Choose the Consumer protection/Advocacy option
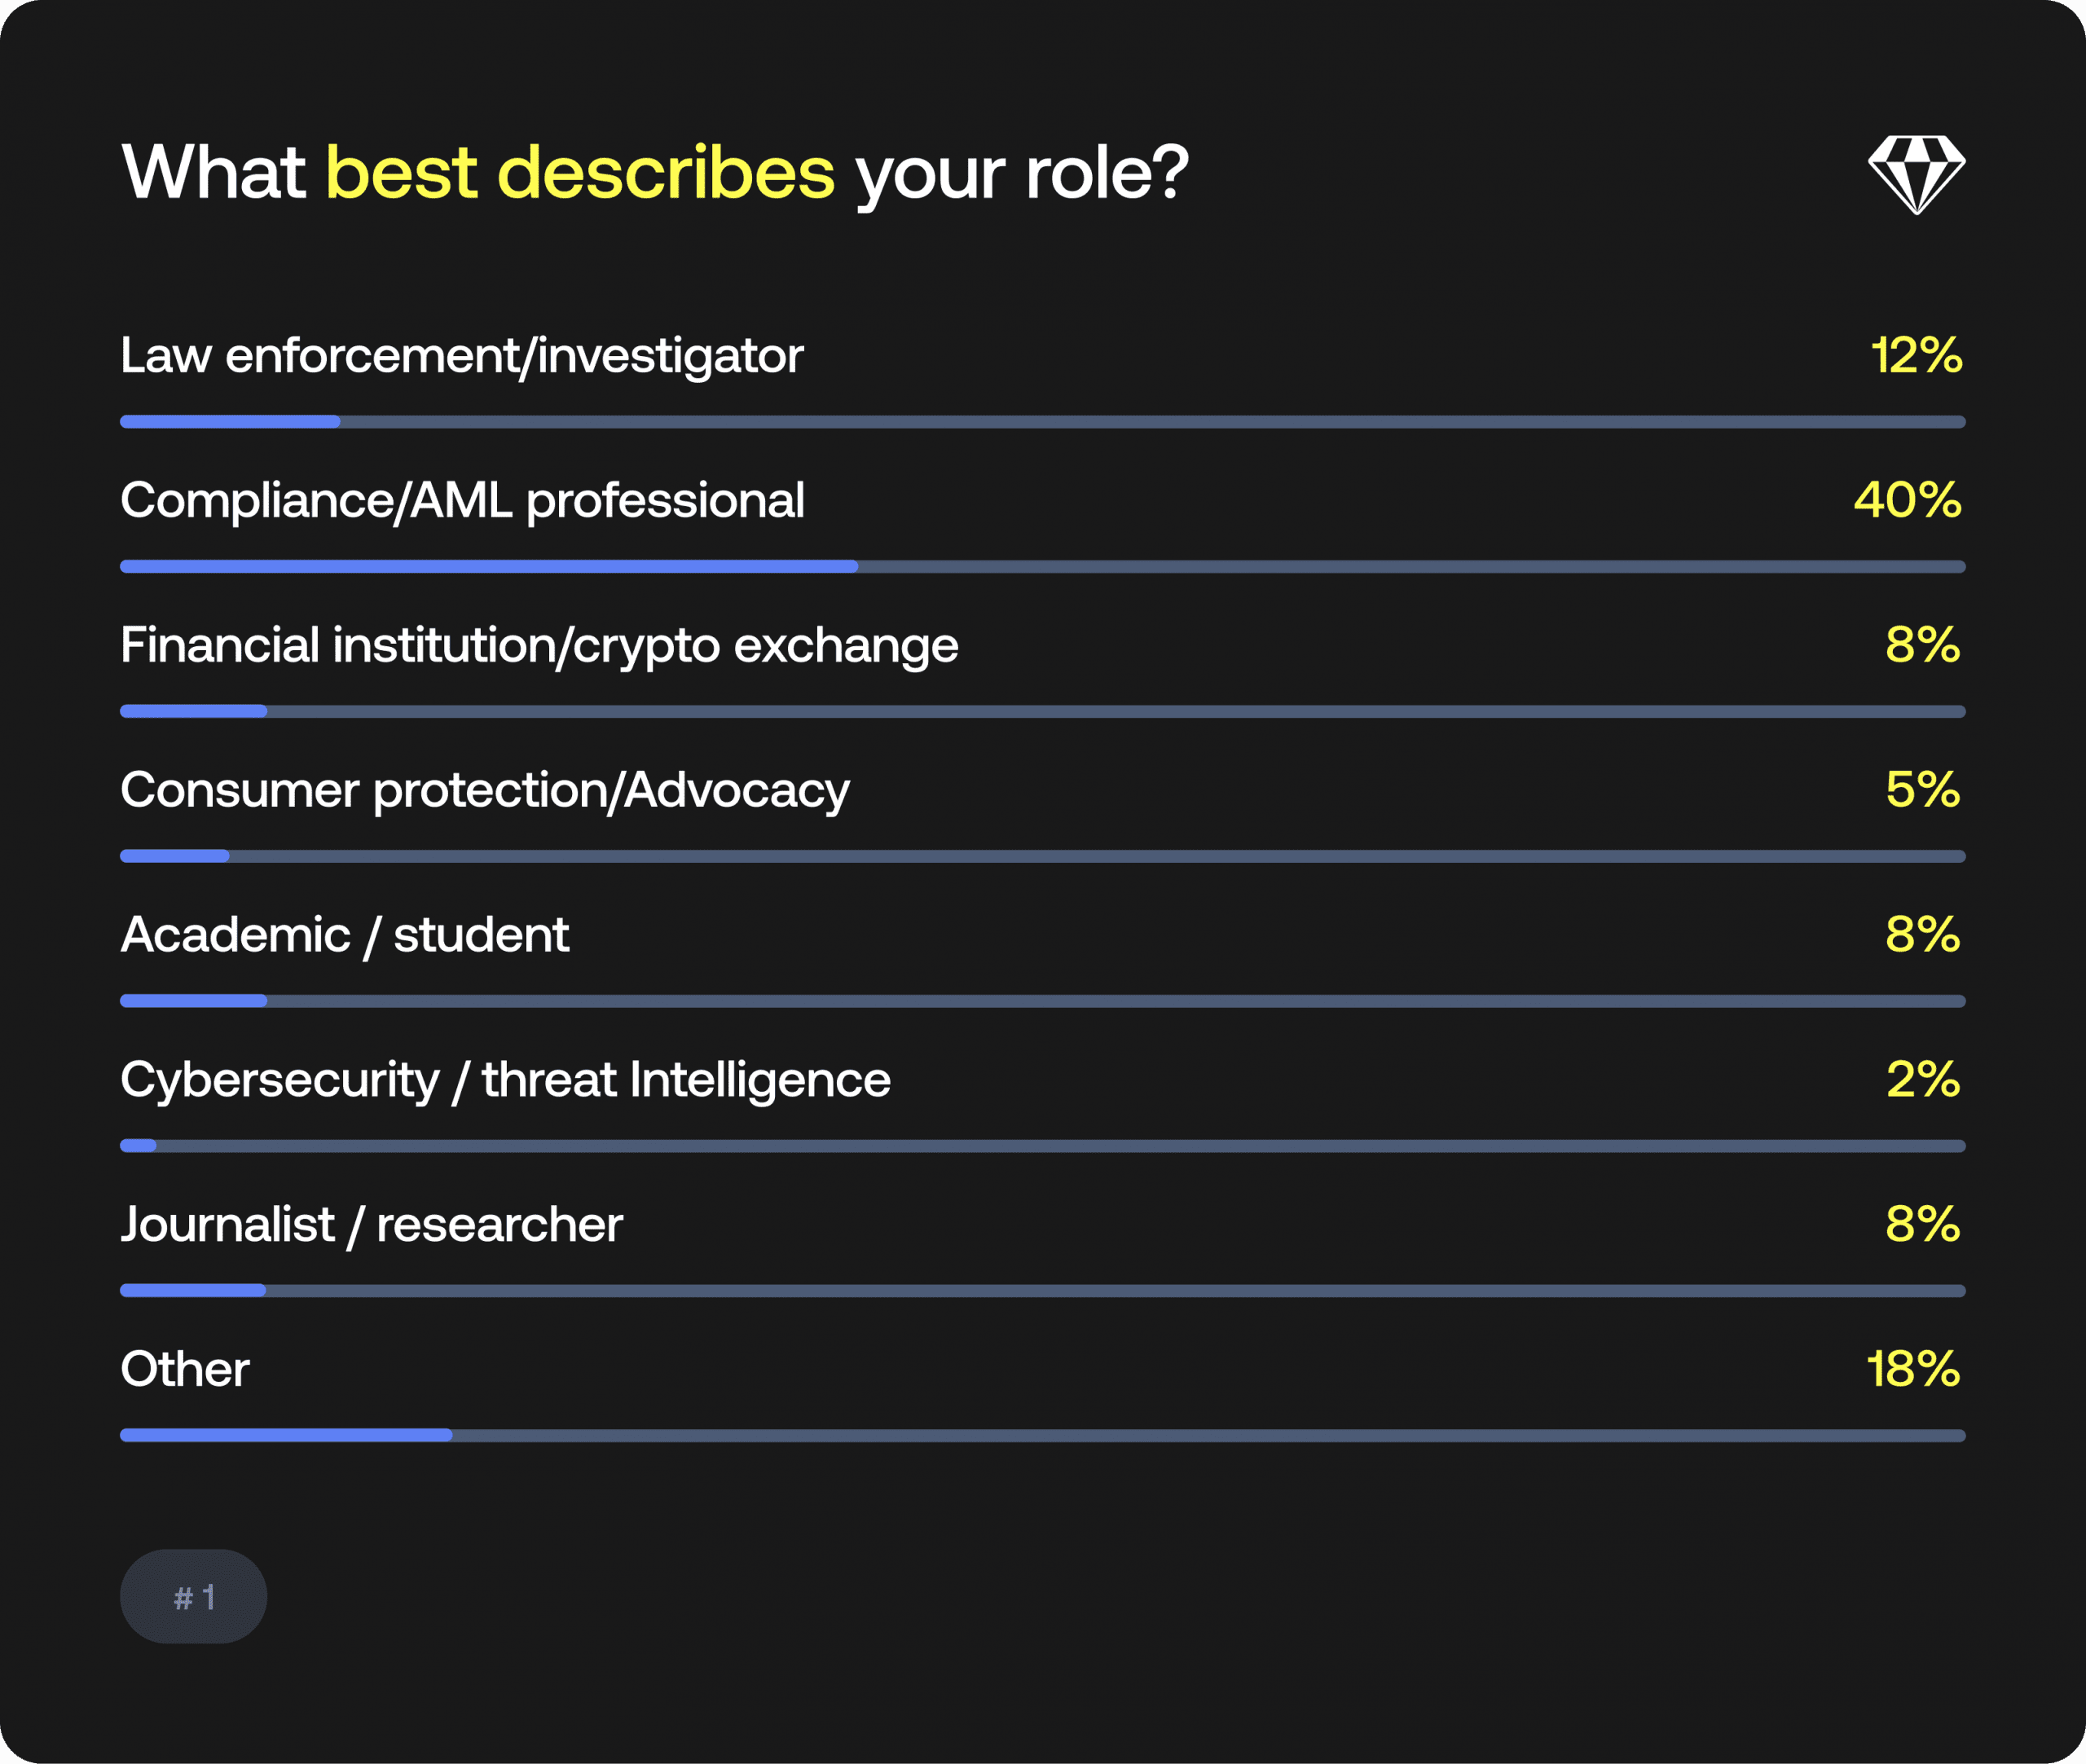 click(x=485, y=790)
